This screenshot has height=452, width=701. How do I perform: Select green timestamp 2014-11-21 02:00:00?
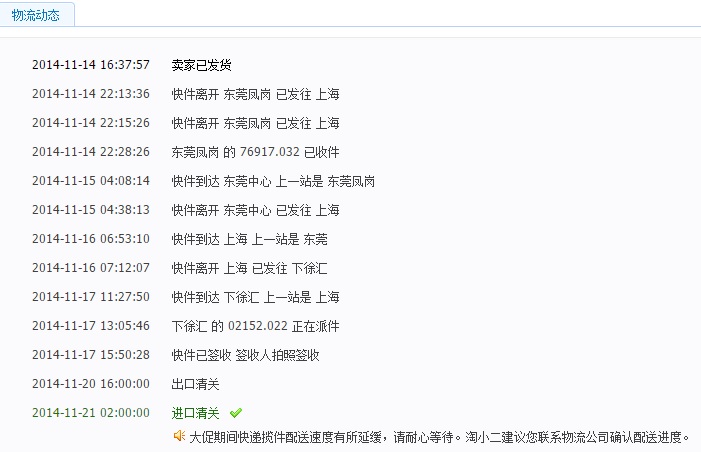click(x=91, y=414)
